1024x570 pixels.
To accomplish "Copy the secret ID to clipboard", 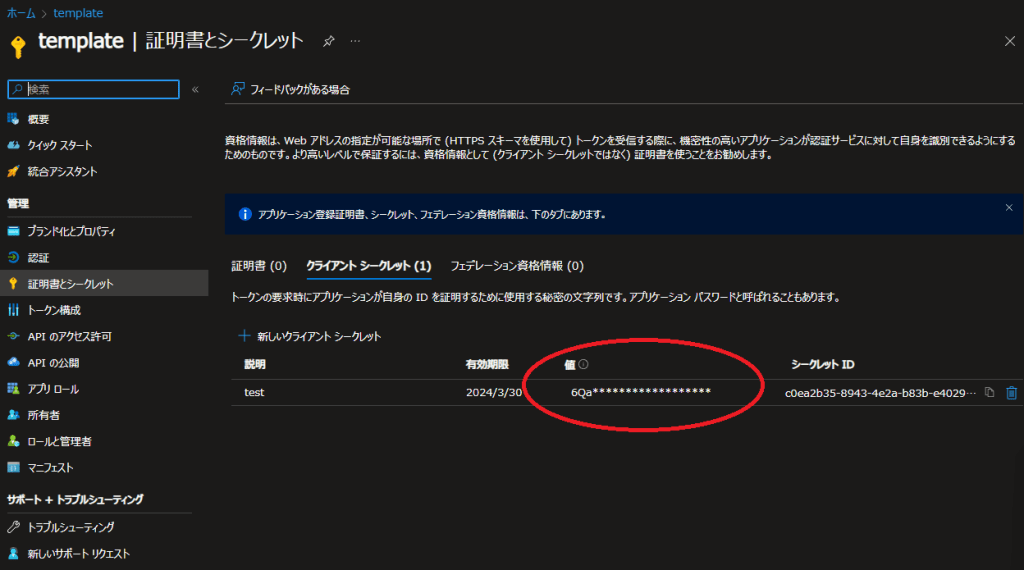I will tap(989, 393).
